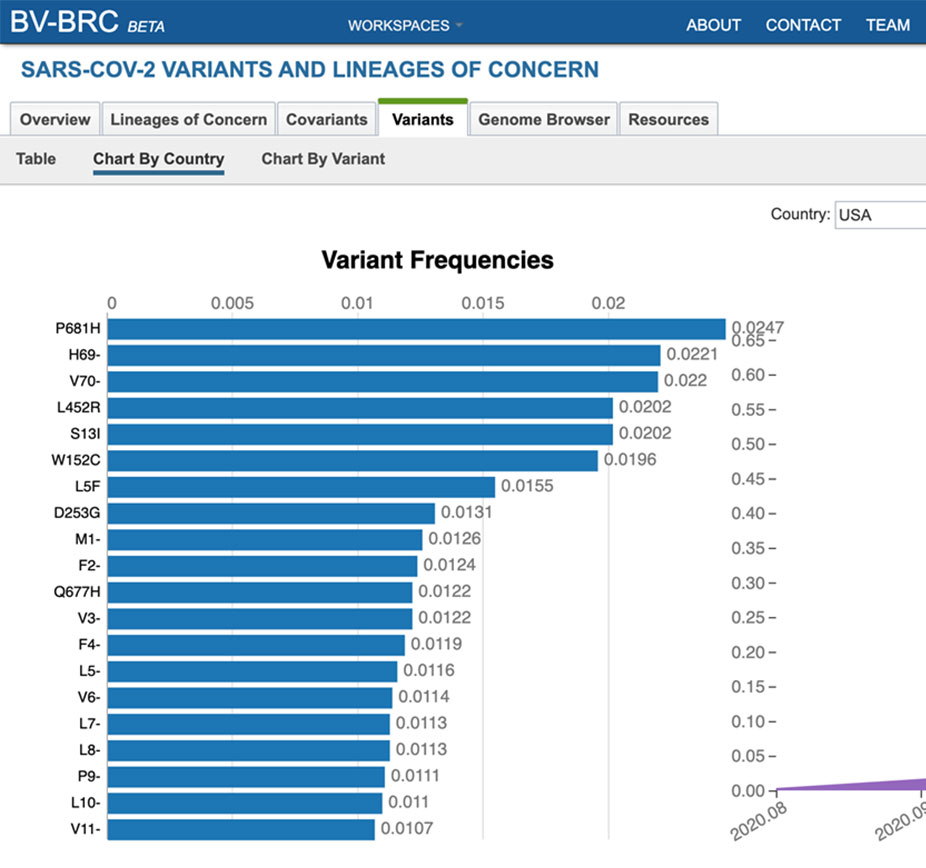Viewport: 926px width, 868px height.
Task: Select the Chart By Country view
Action: coord(158,159)
